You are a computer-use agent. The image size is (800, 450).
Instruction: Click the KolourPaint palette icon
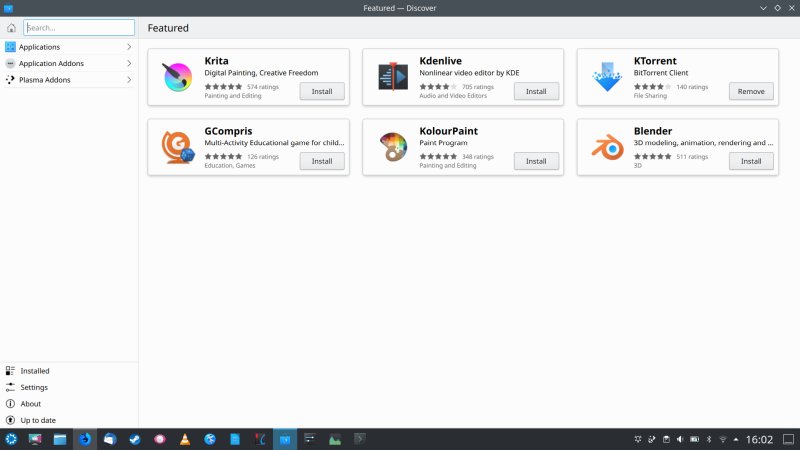click(393, 147)
